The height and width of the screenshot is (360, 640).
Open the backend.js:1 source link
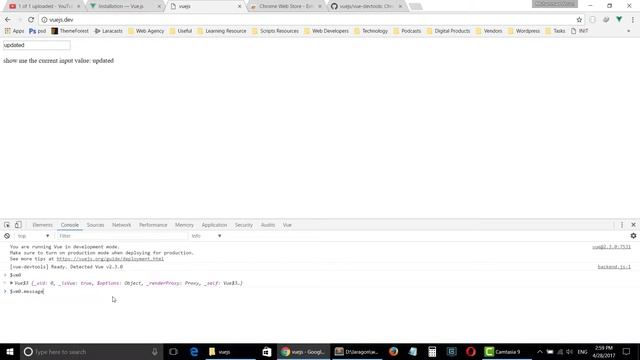(x=614, y=267)
